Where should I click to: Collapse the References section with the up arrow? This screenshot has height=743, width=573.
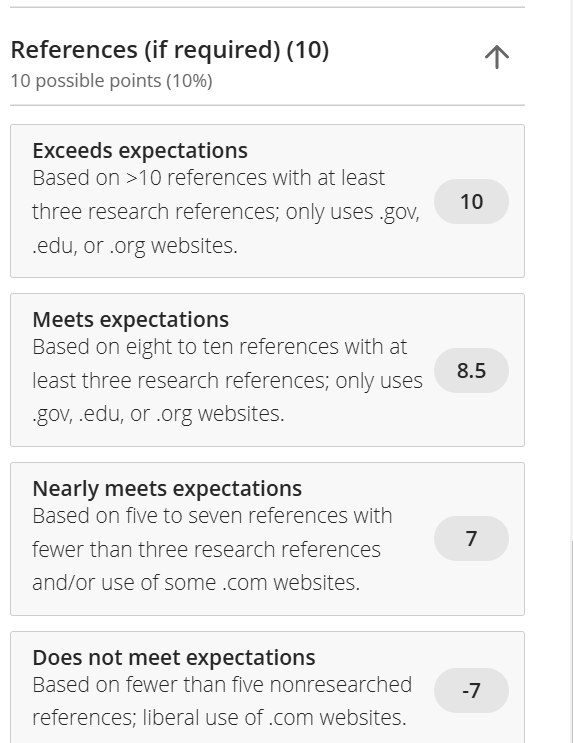[x=497, y=57]
